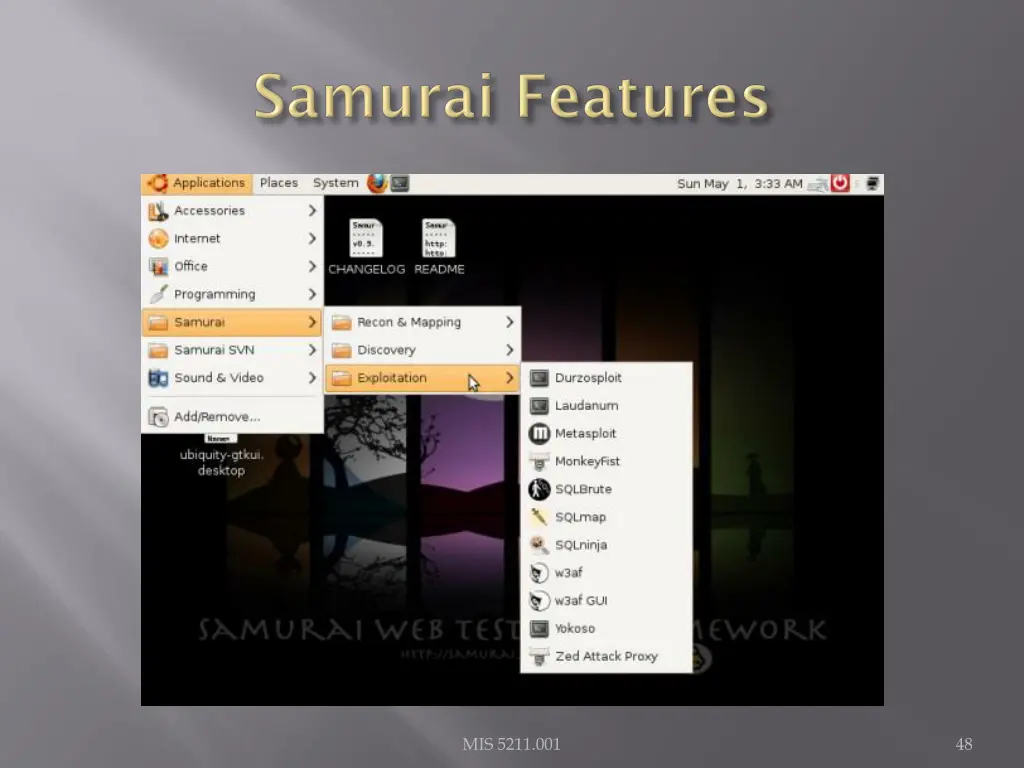Click the display icon at panel's right end
Image resolution: width=1024 pixels, height=768 pixels.
[872, 184]
